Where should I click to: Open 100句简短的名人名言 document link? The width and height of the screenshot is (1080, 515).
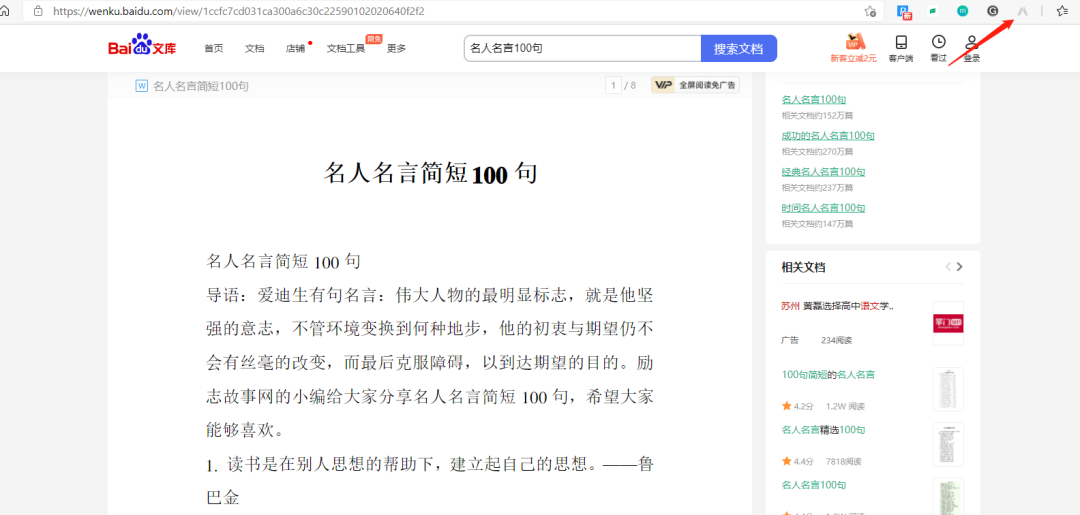(x=828, y=375)
